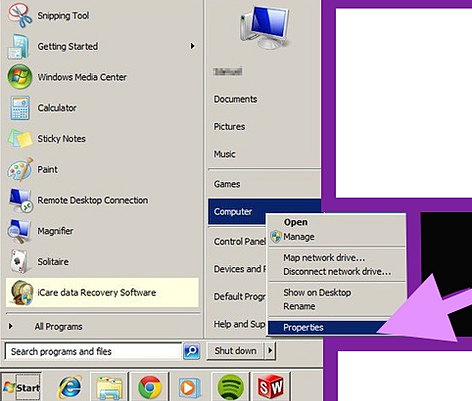Screen dimensions: 472x401
Task: Launch Google Chrome from taskbar
Action: [x=150, y=387]
